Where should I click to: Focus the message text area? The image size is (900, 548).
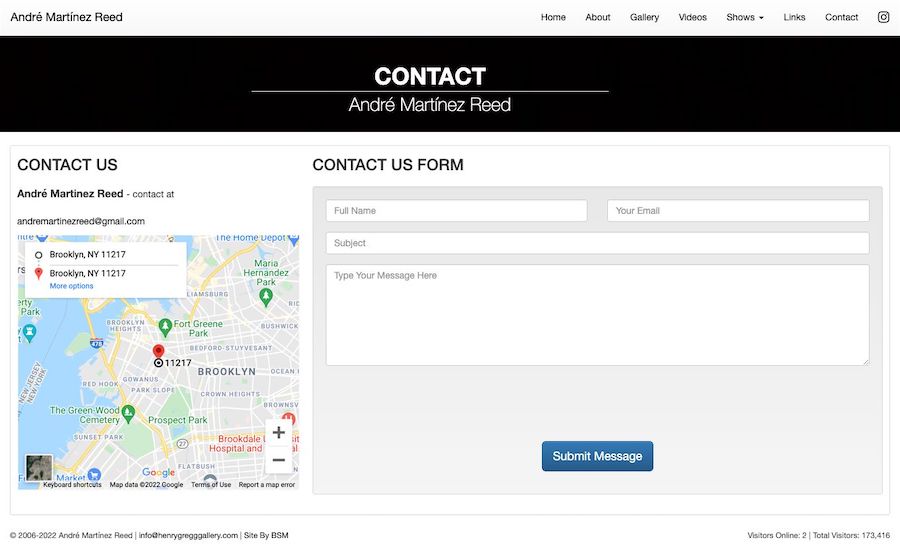pos(598,314)
